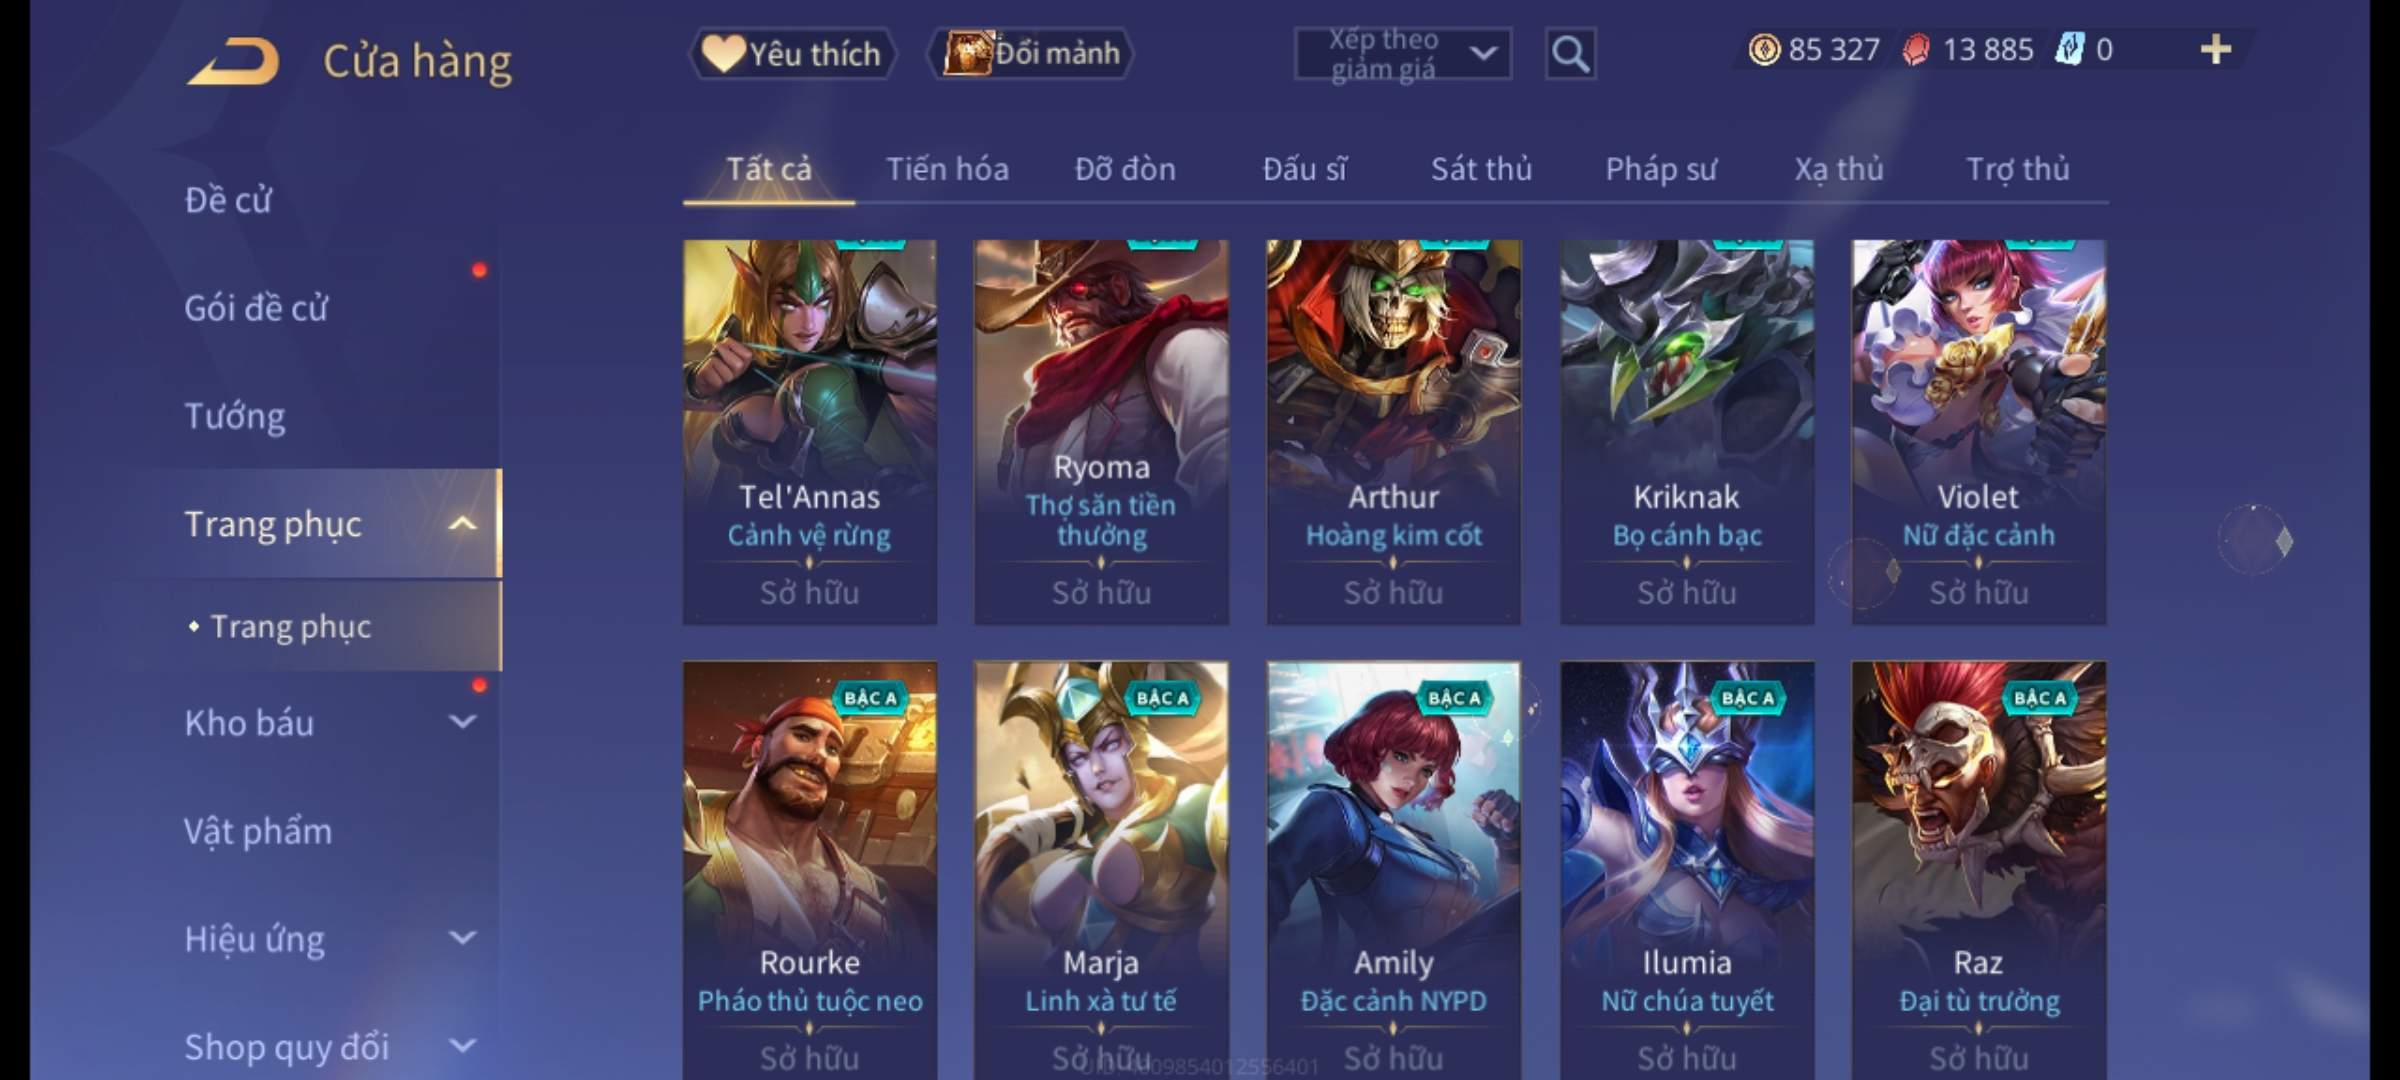Switch to the Pháp sư tab

click(1661, 169)
